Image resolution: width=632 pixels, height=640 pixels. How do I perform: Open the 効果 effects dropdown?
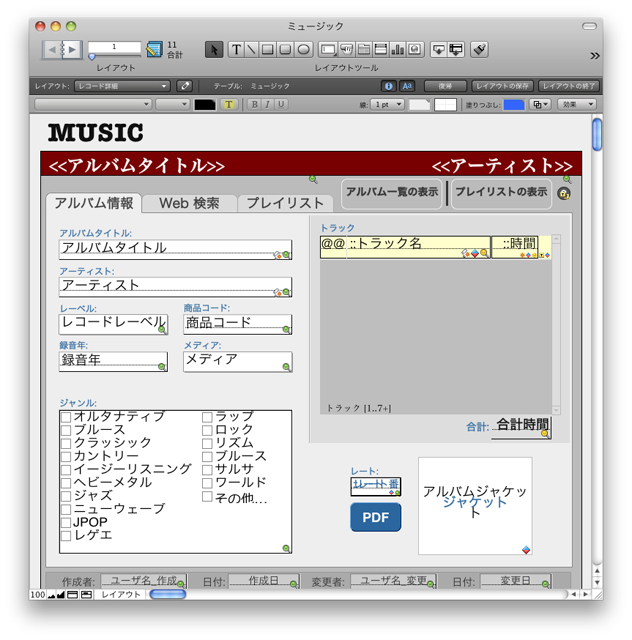pyautogui.click(x=577, y=104)
